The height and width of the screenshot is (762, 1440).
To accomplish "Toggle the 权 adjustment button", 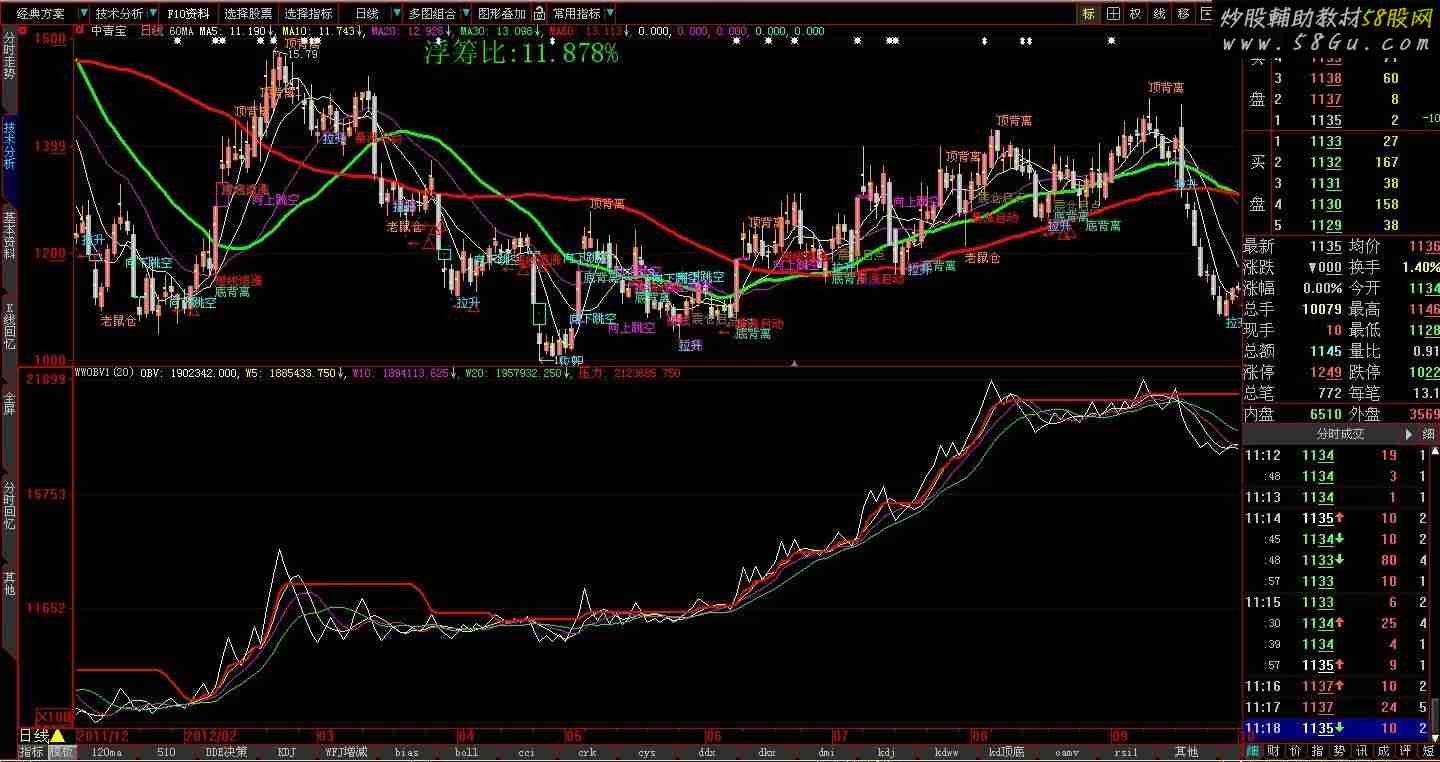I will [x=1136, y=14].
